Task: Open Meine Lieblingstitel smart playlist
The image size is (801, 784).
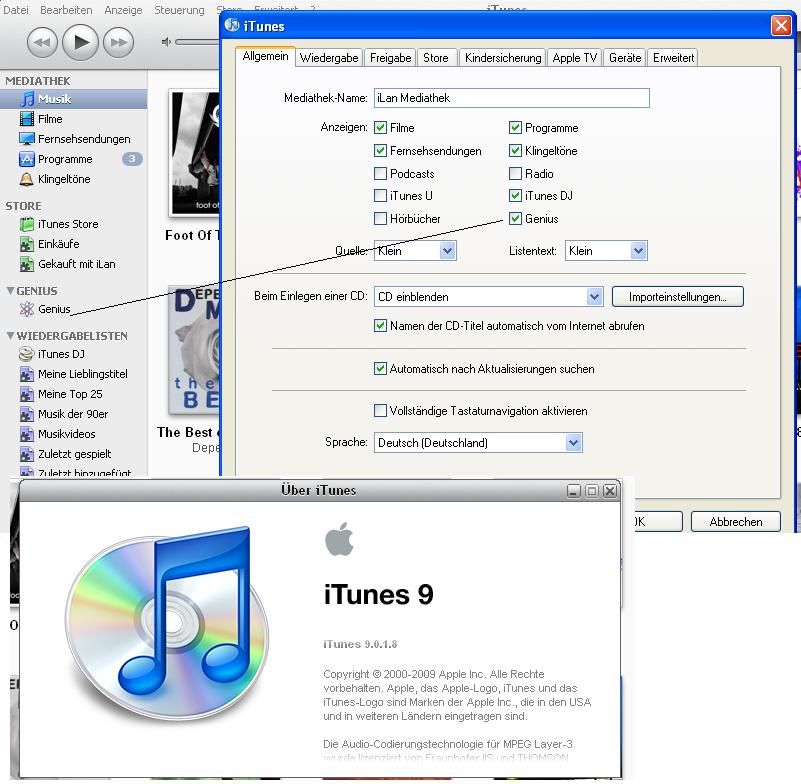Action: pos(74,374)
